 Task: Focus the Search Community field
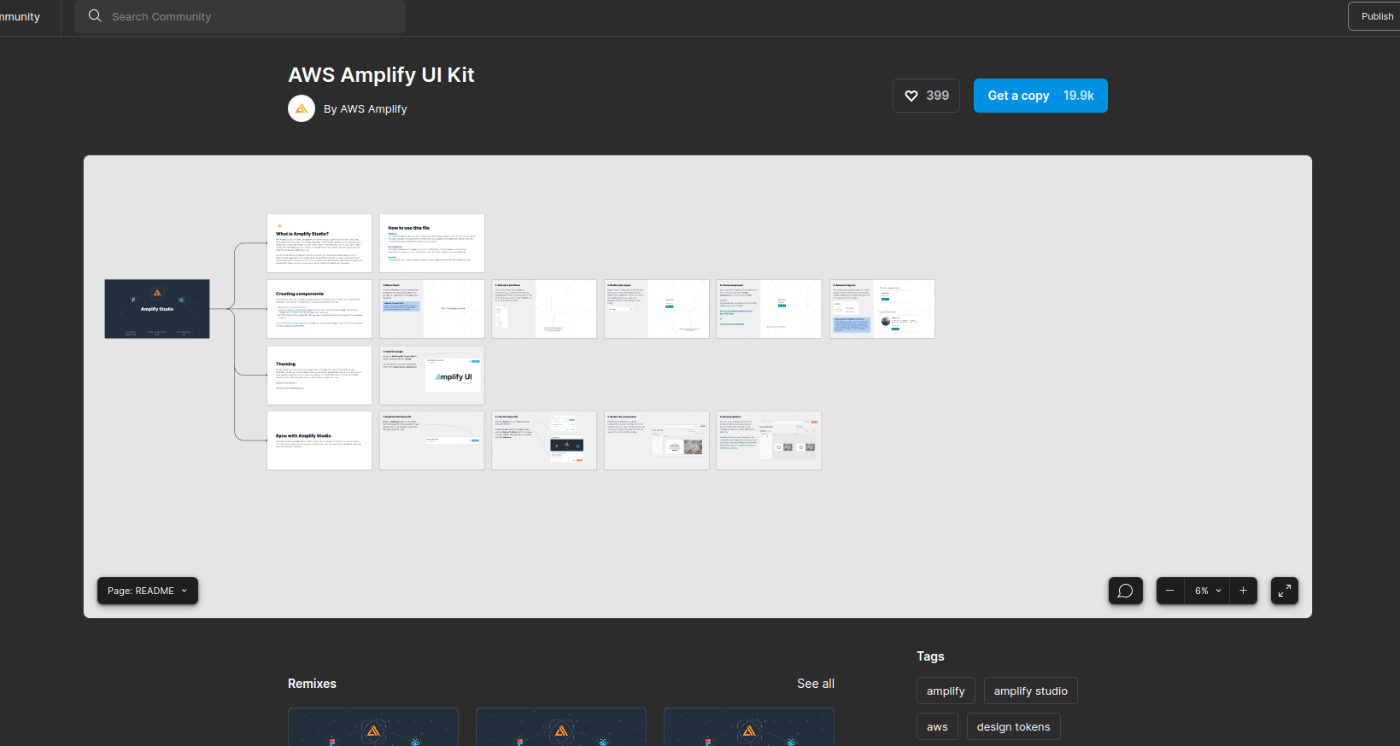[x=240, y=17]
